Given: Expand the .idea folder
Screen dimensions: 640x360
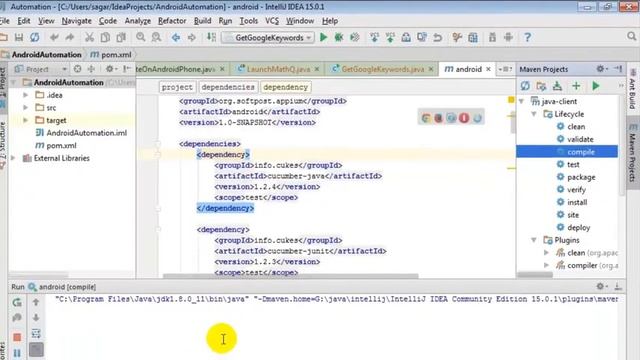Looking at the screenshot, I should pos(26,95).
